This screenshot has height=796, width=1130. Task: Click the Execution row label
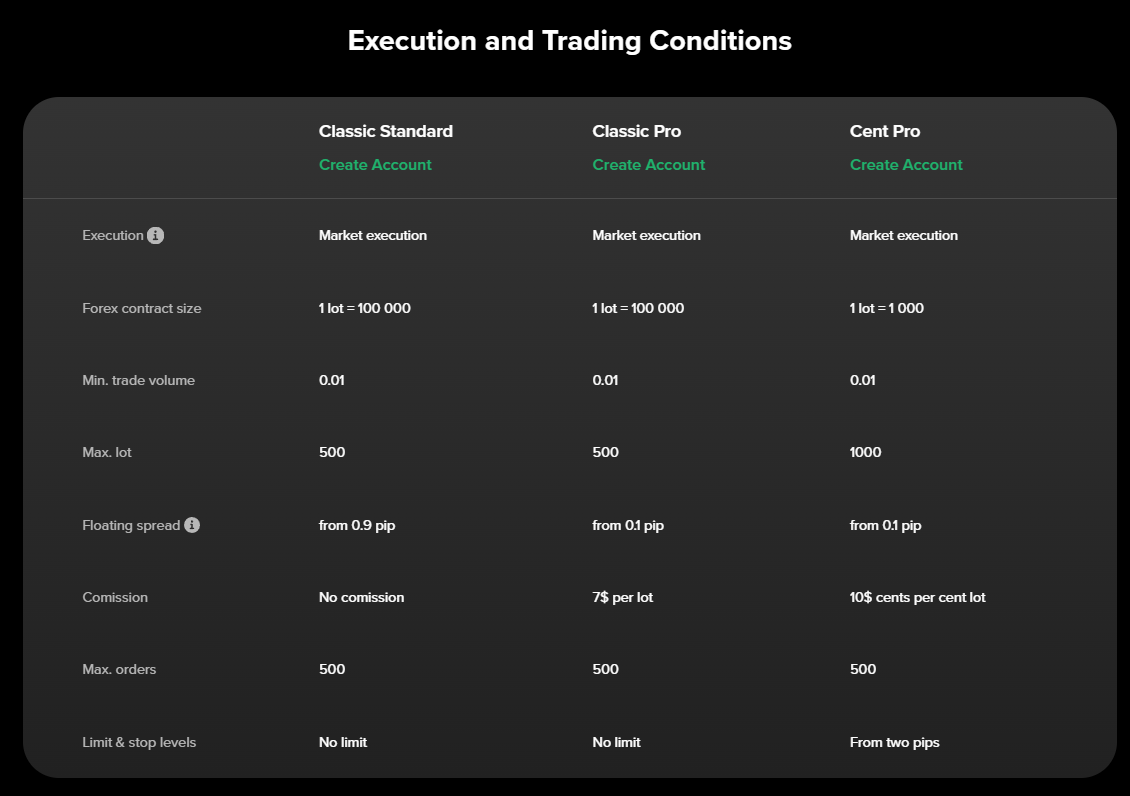(112, 236)
